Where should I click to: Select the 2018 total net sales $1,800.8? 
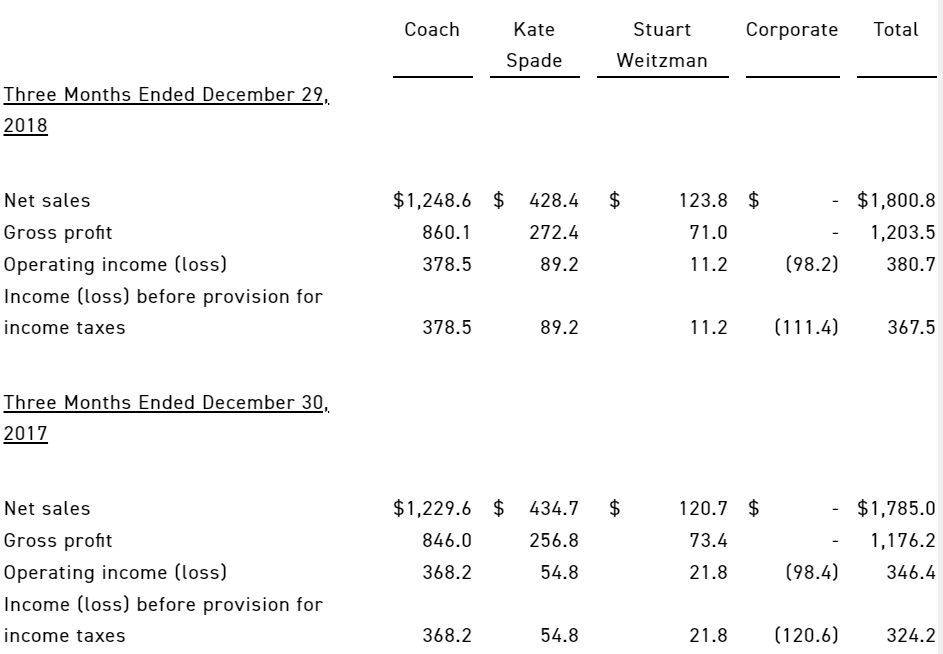[896, 200]
